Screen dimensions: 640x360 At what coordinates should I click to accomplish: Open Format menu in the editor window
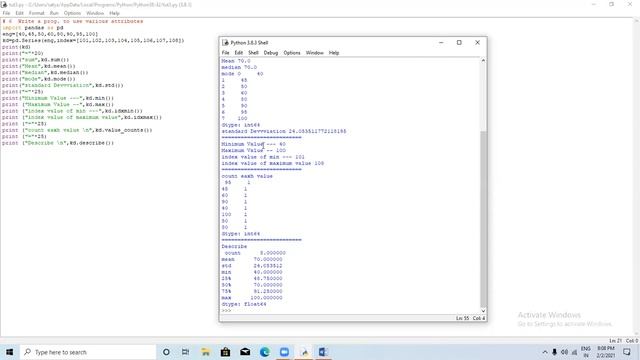tap(36, 13)
